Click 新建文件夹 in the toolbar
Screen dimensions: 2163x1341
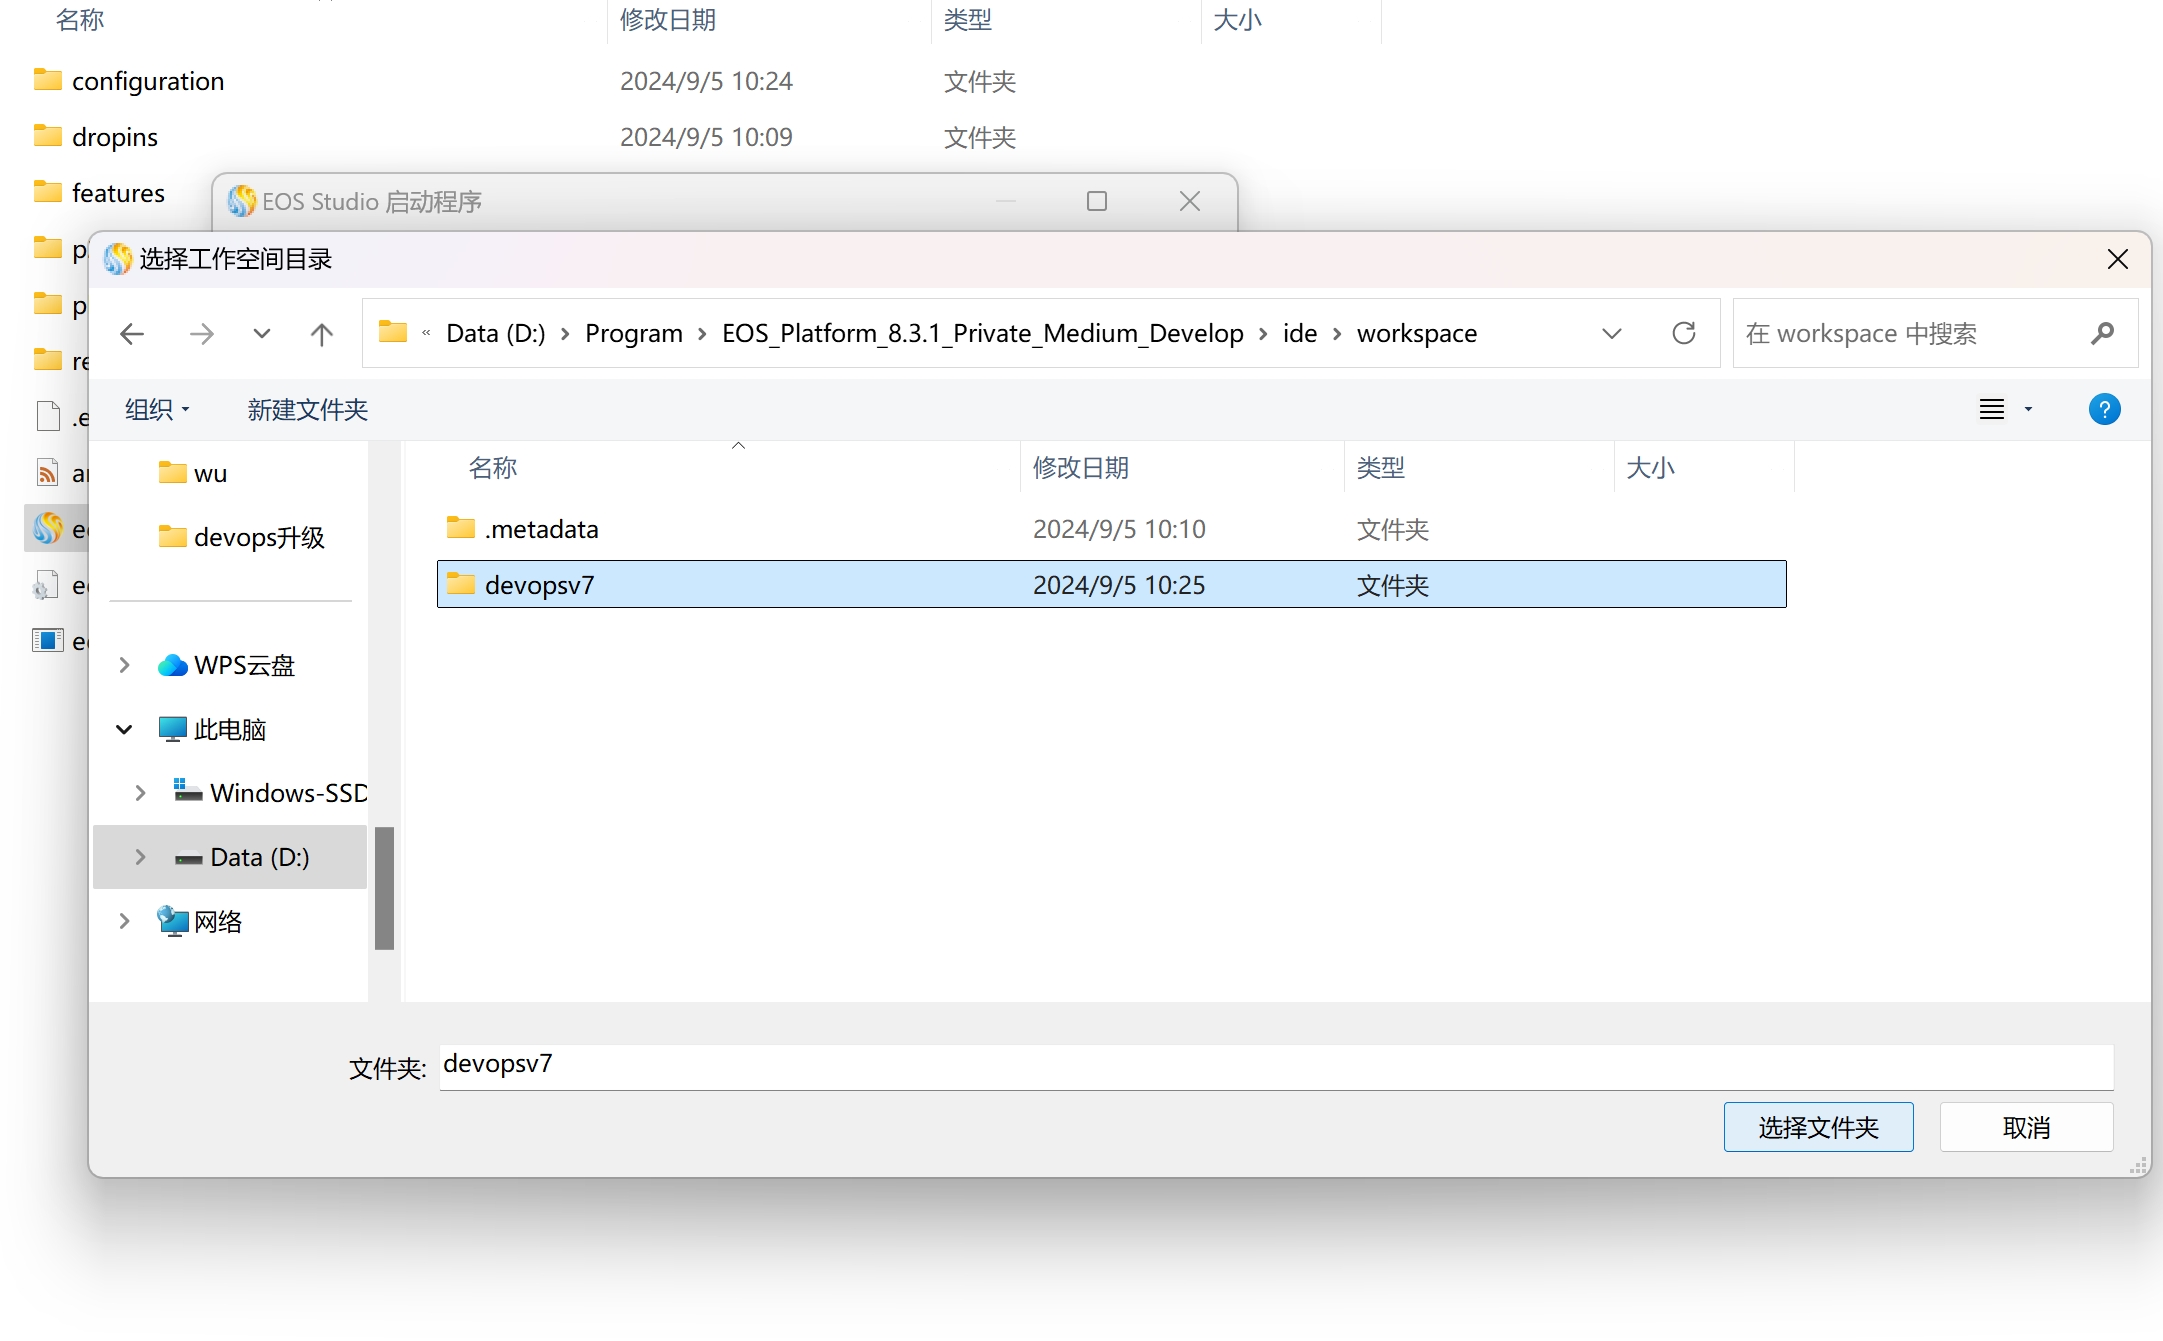tap(307, 409)
